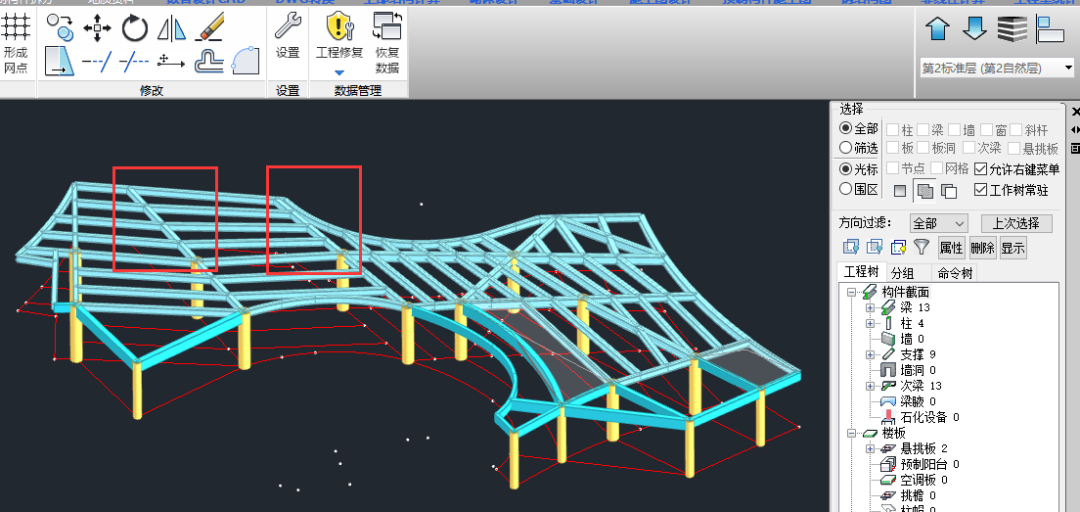Open the 方向过滤 全部 dropdown

(x=939, y=223)
